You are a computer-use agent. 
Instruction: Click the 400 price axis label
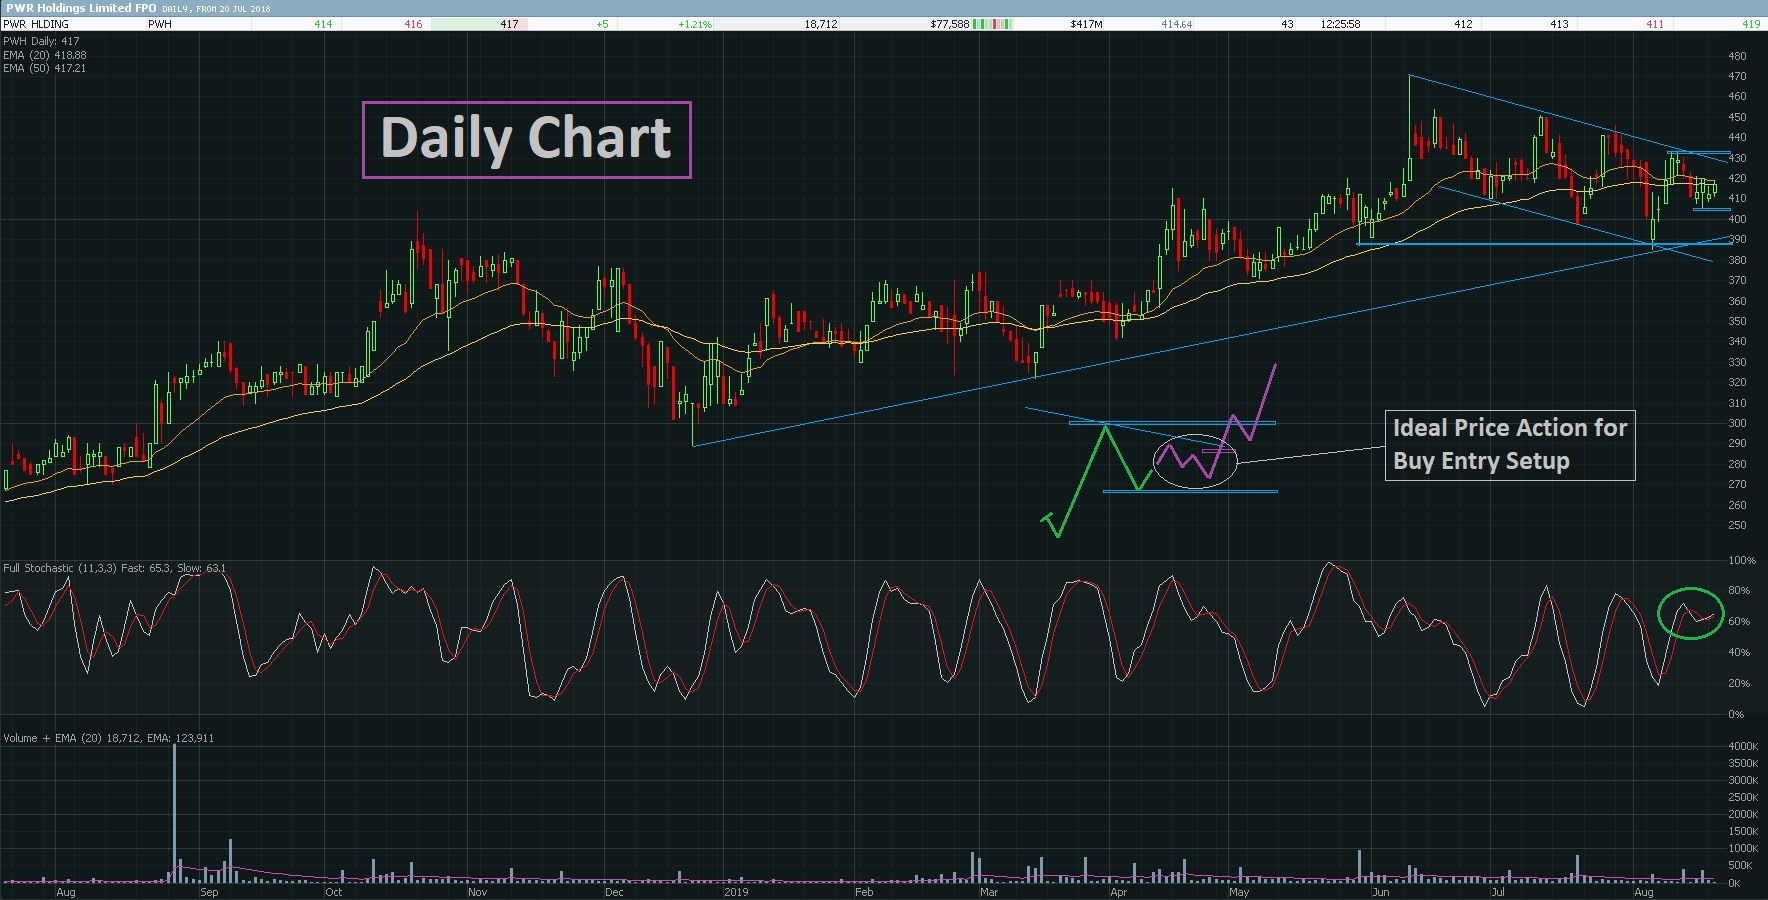pos(1737,219)
